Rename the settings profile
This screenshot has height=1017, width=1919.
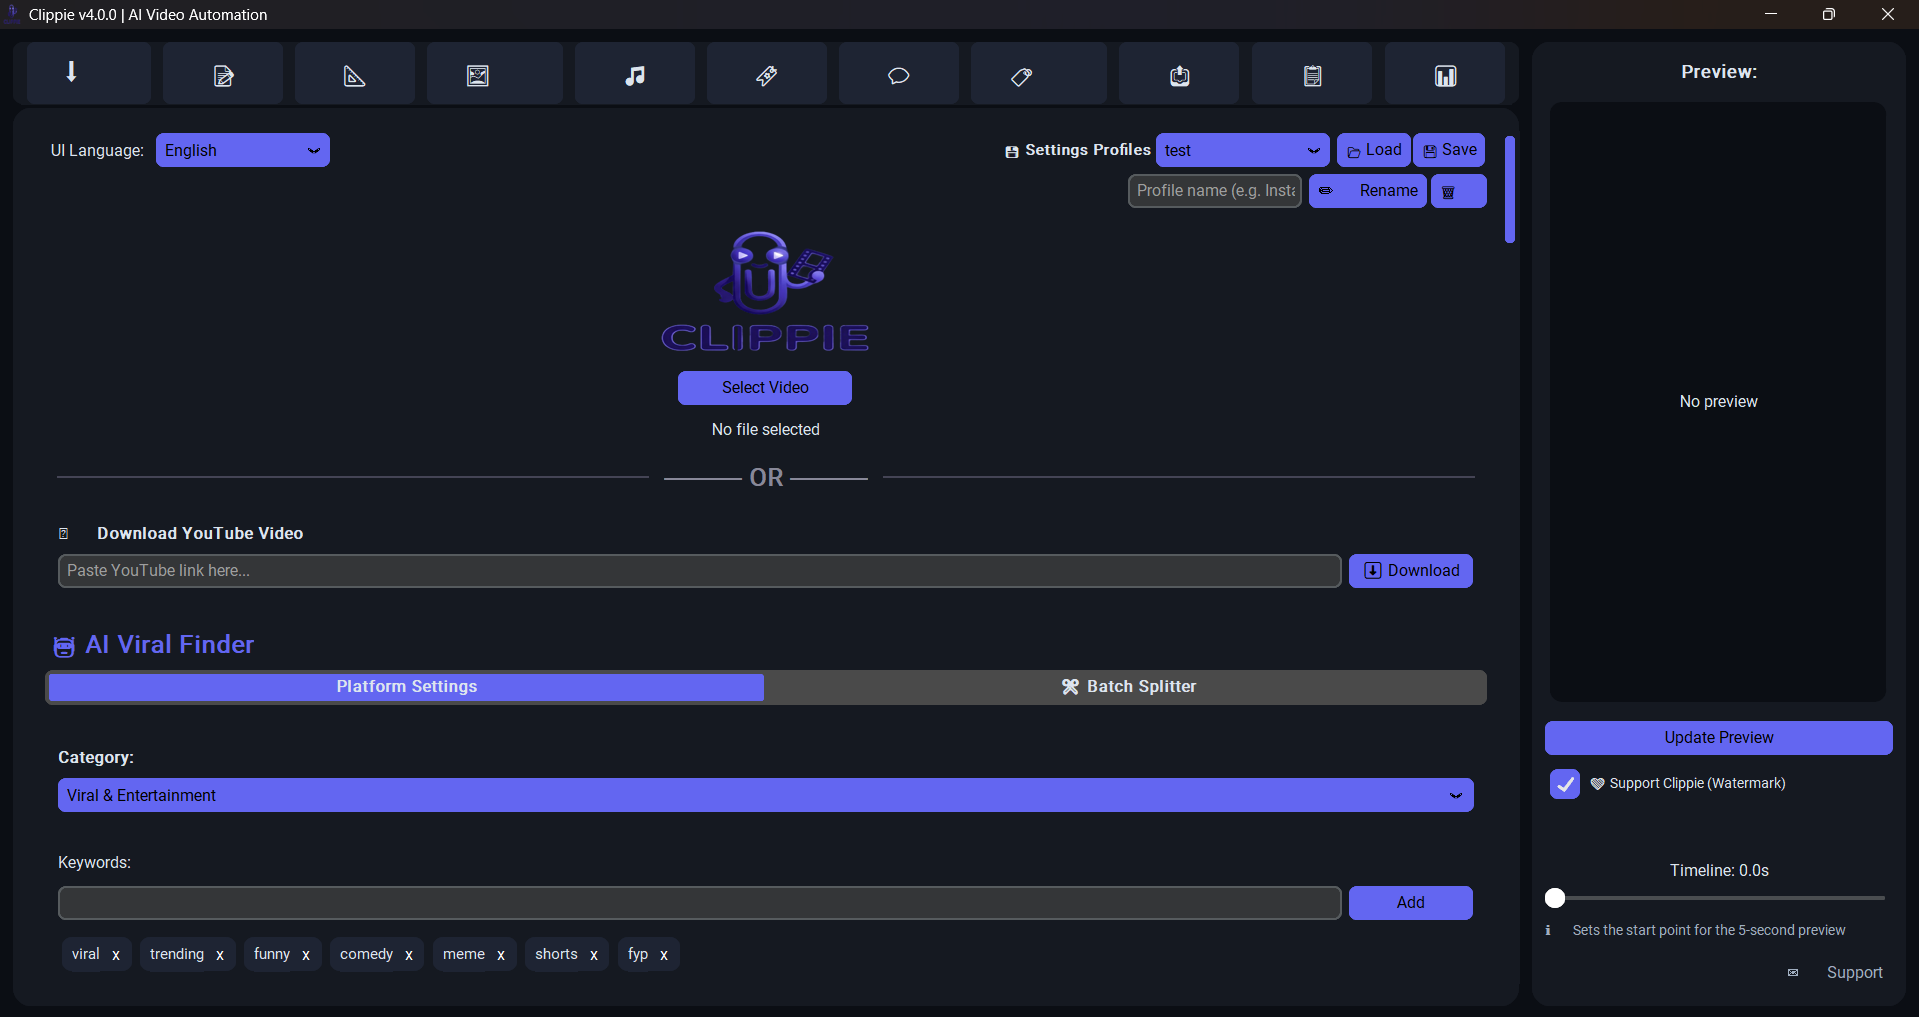pos(1367,191)
